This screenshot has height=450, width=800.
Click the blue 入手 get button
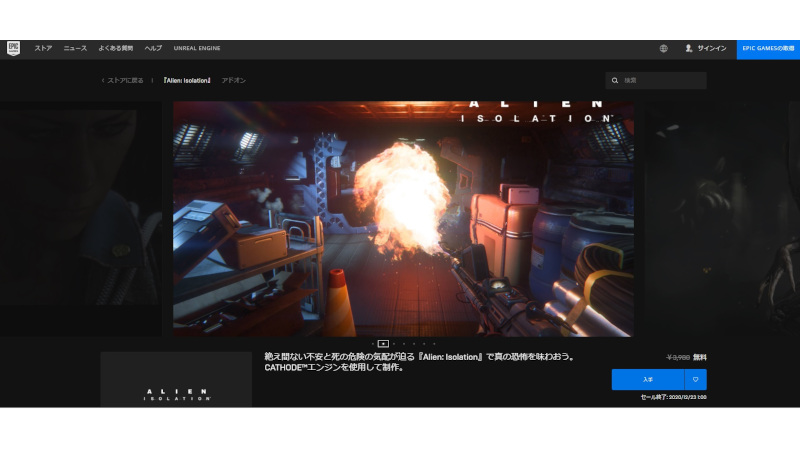(x=648, y=380)
